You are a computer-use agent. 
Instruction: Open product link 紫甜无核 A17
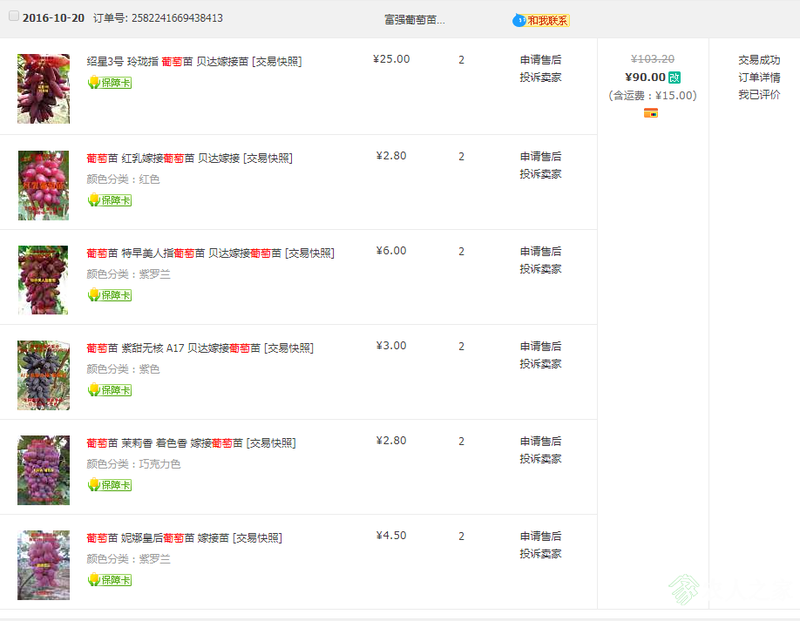coord(200,348)
